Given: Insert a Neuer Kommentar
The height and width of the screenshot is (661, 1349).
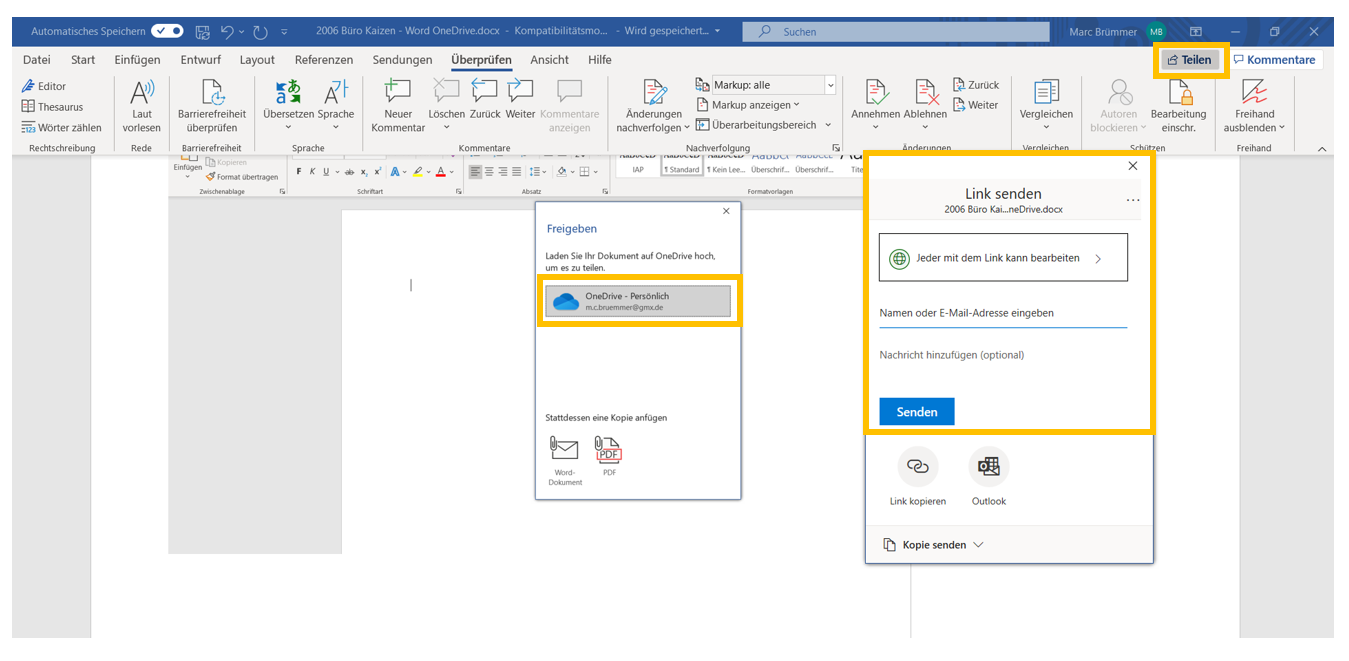Looking at the screenshot, I should (398, 106).
